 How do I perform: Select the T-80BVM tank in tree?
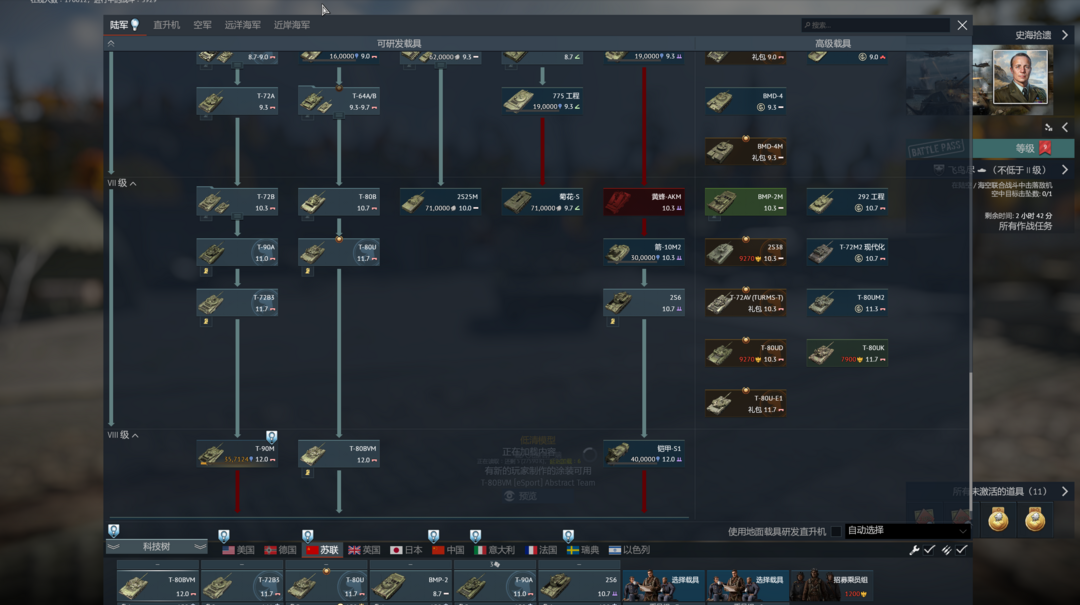pos(339,453)
